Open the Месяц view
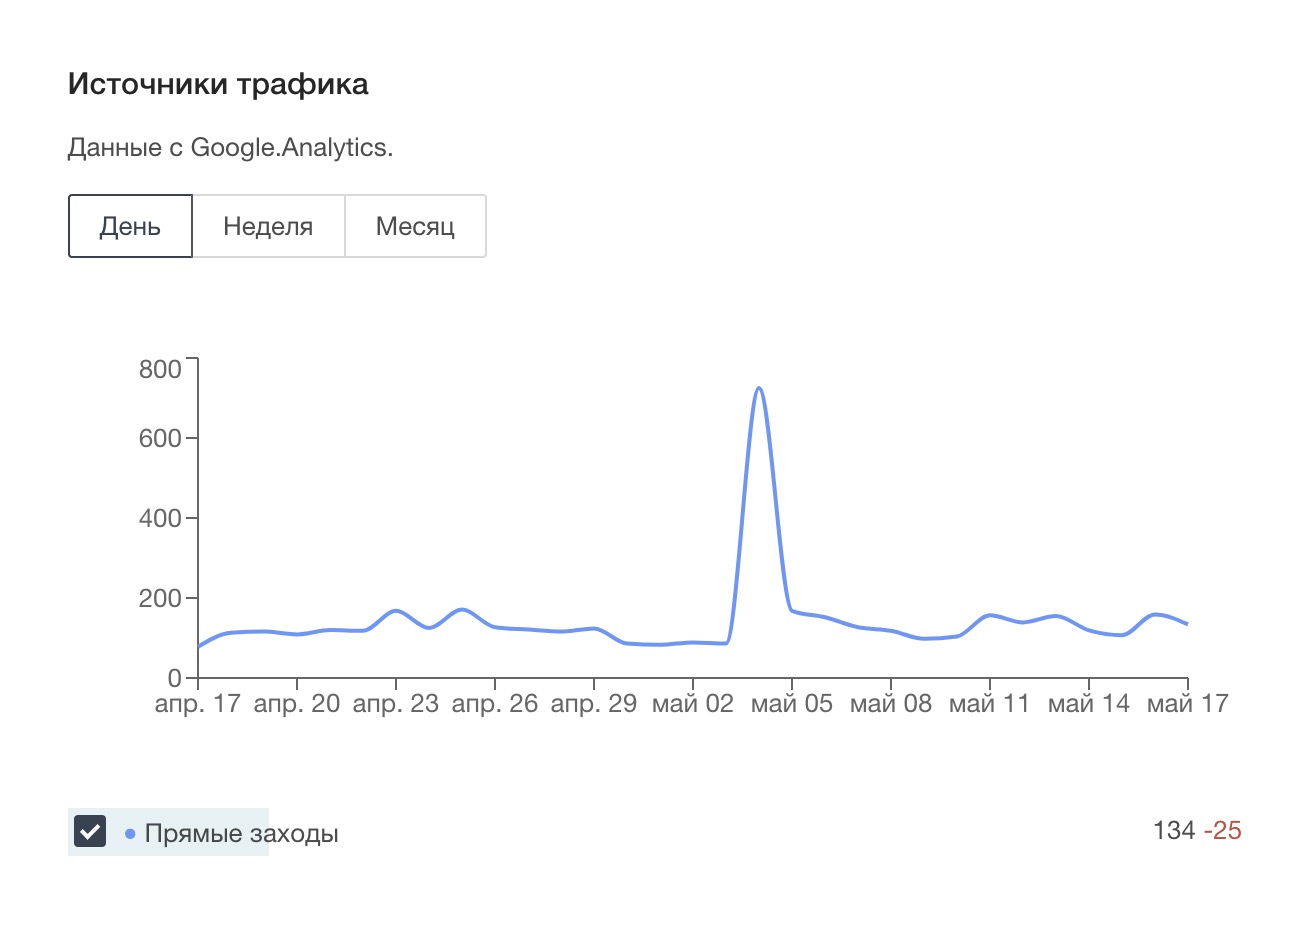The image size is (1310, 940). coord(415,226)
